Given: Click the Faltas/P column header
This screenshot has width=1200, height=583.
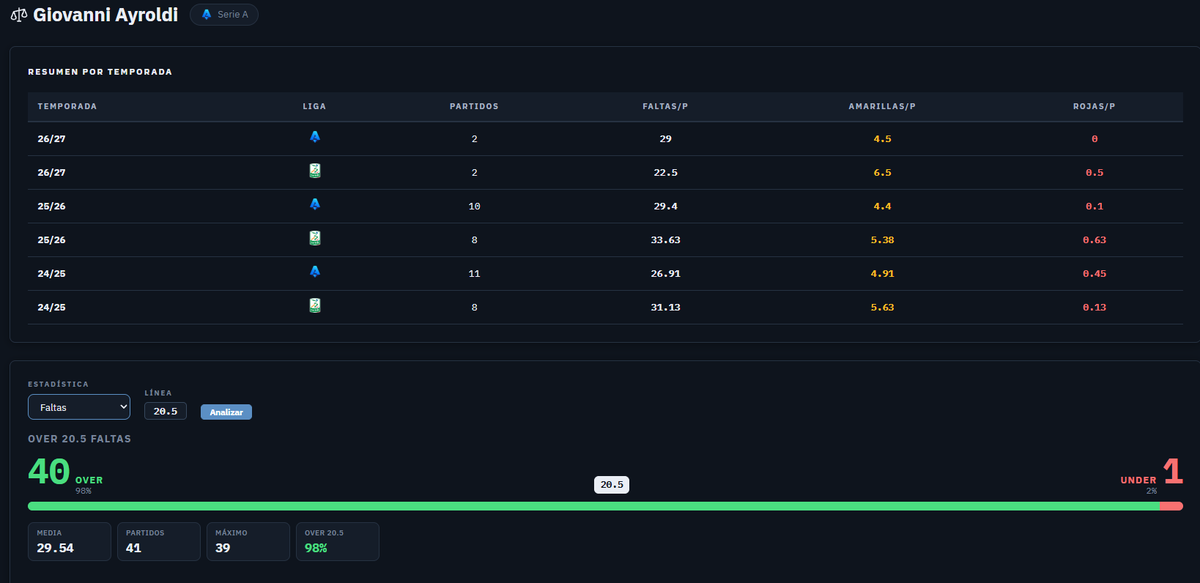Looking at the screenshot, I should pyautogui.click(x=665, y=106).
